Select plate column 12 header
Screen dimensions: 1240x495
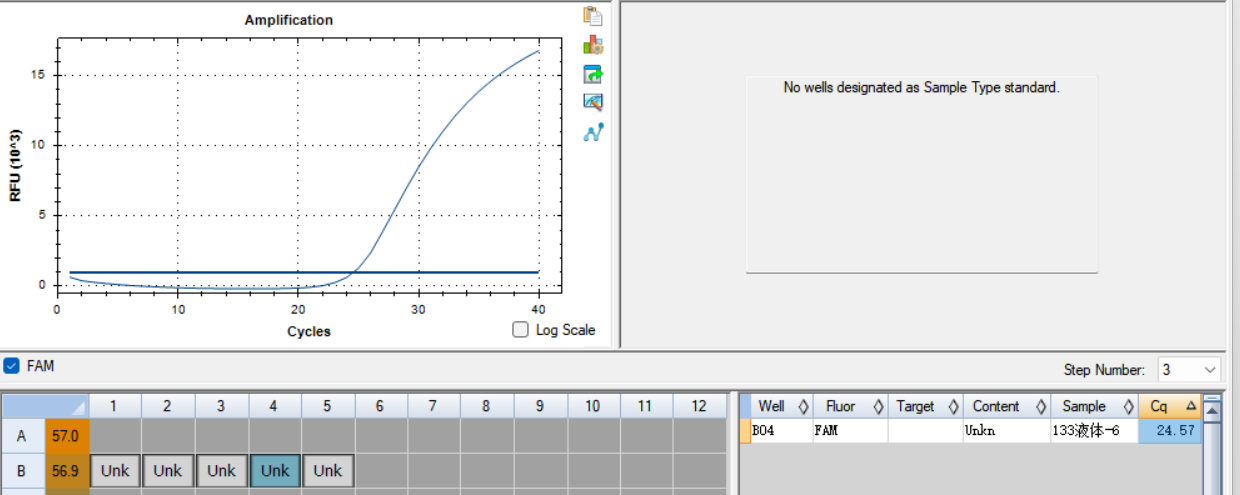click(x=699, y=406)
